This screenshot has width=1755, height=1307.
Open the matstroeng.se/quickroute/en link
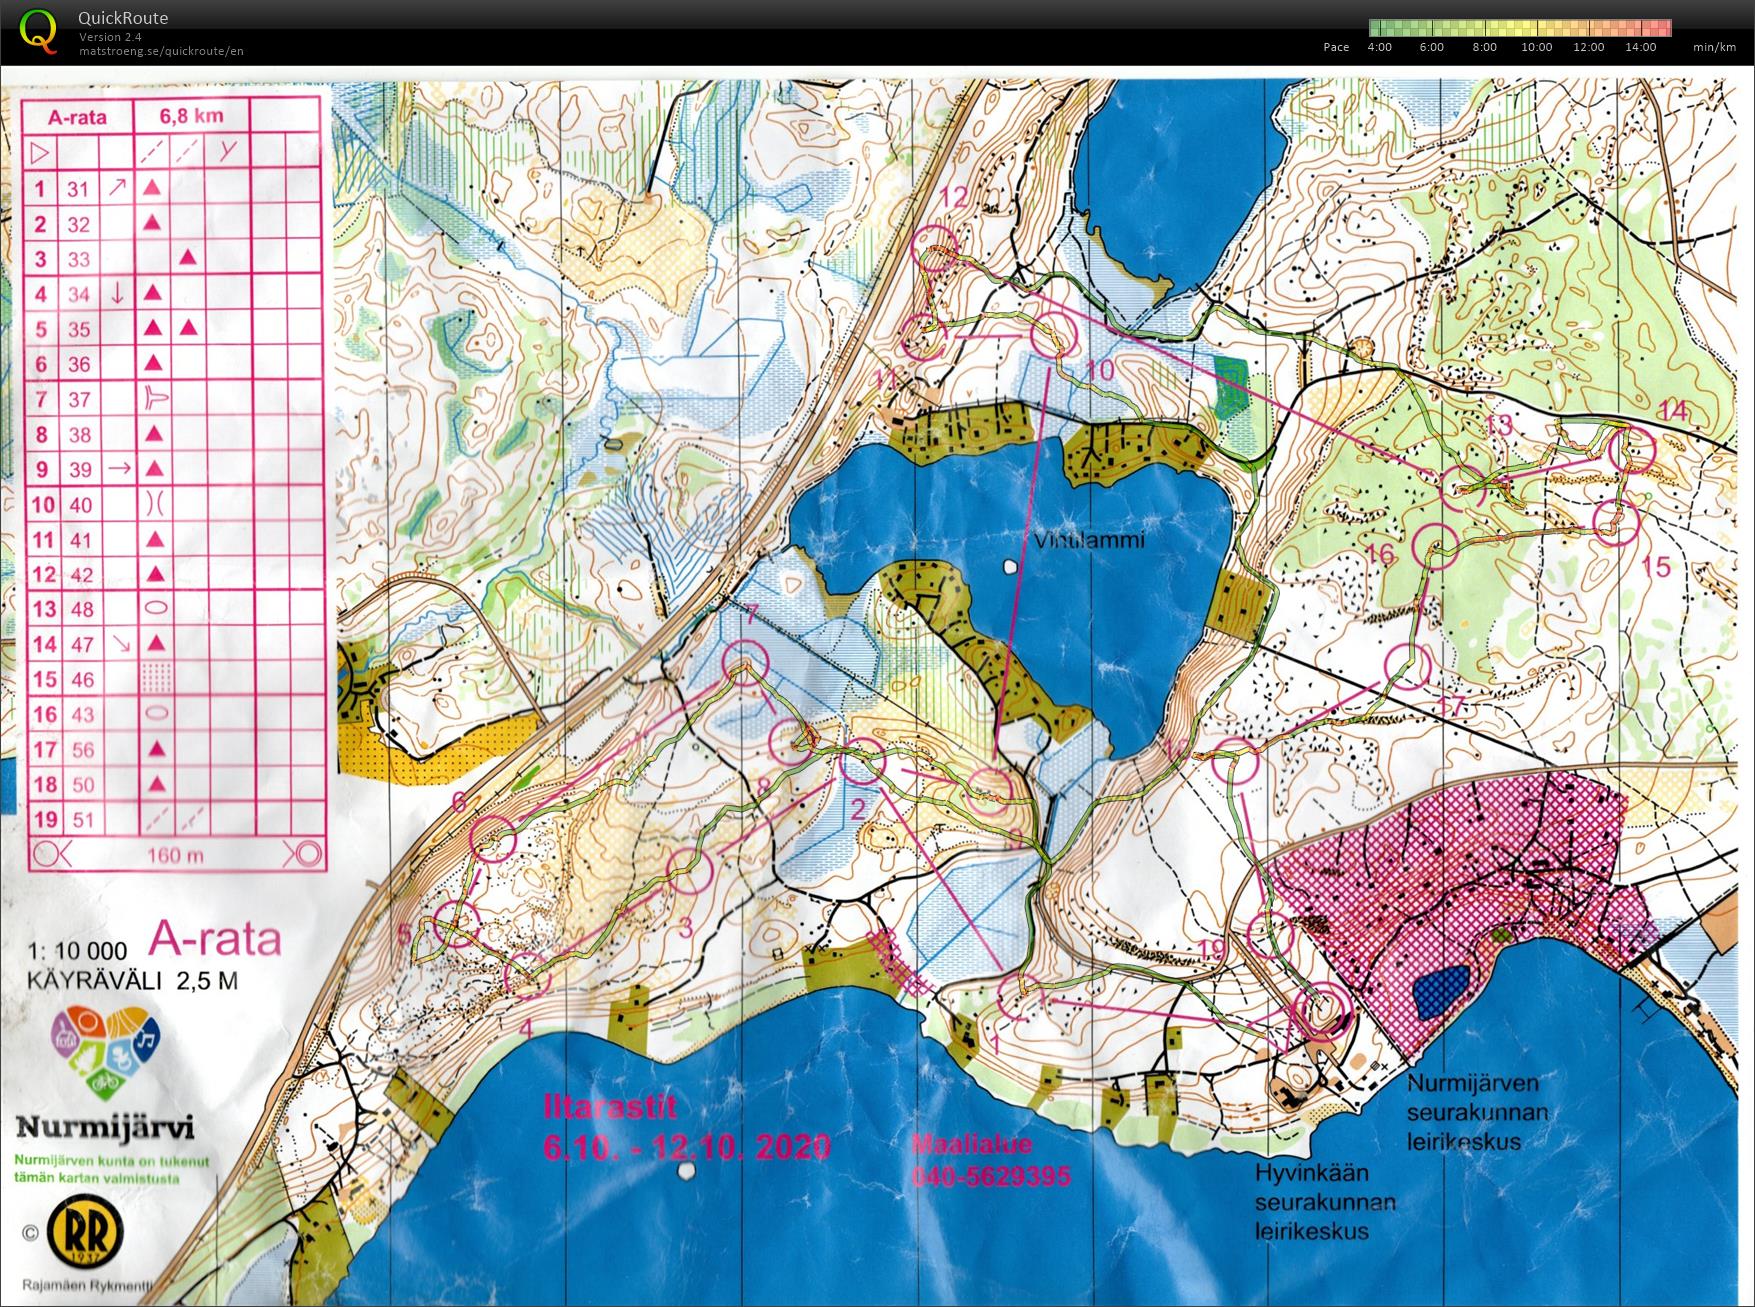tap(162, 51)
